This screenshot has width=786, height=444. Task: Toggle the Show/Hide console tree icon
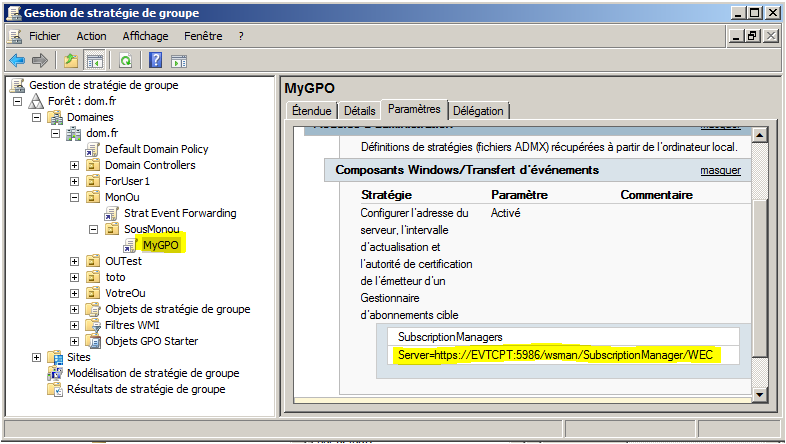click(x=94, y=61)
